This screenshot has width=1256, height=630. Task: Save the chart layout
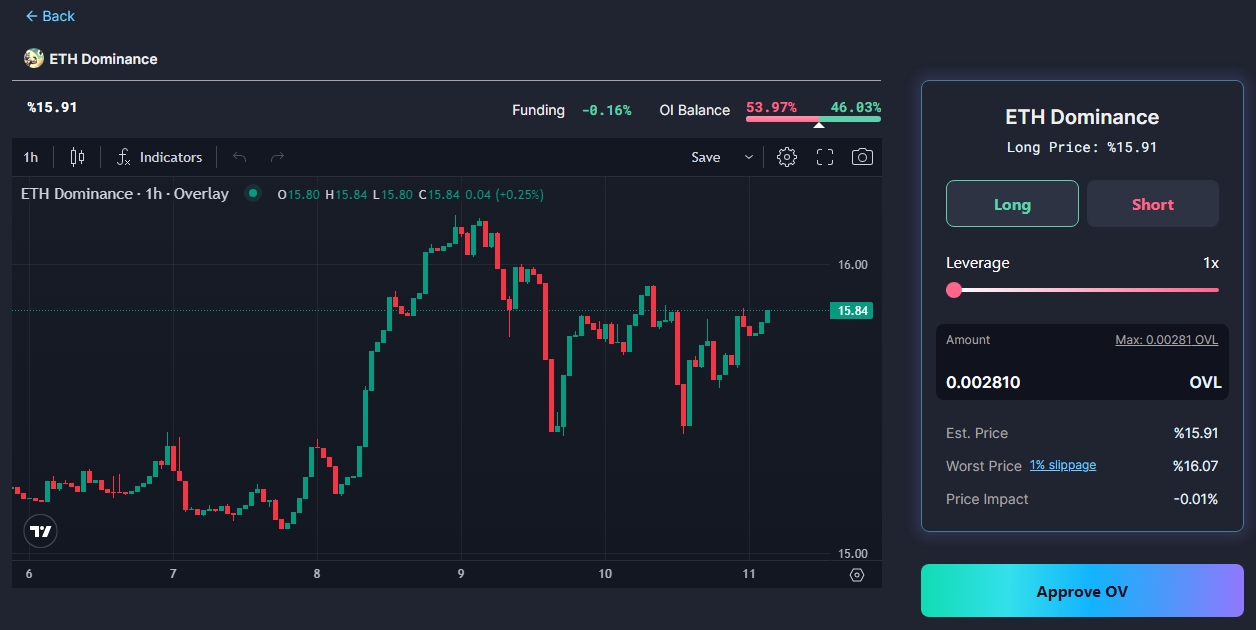click(706, 157)
